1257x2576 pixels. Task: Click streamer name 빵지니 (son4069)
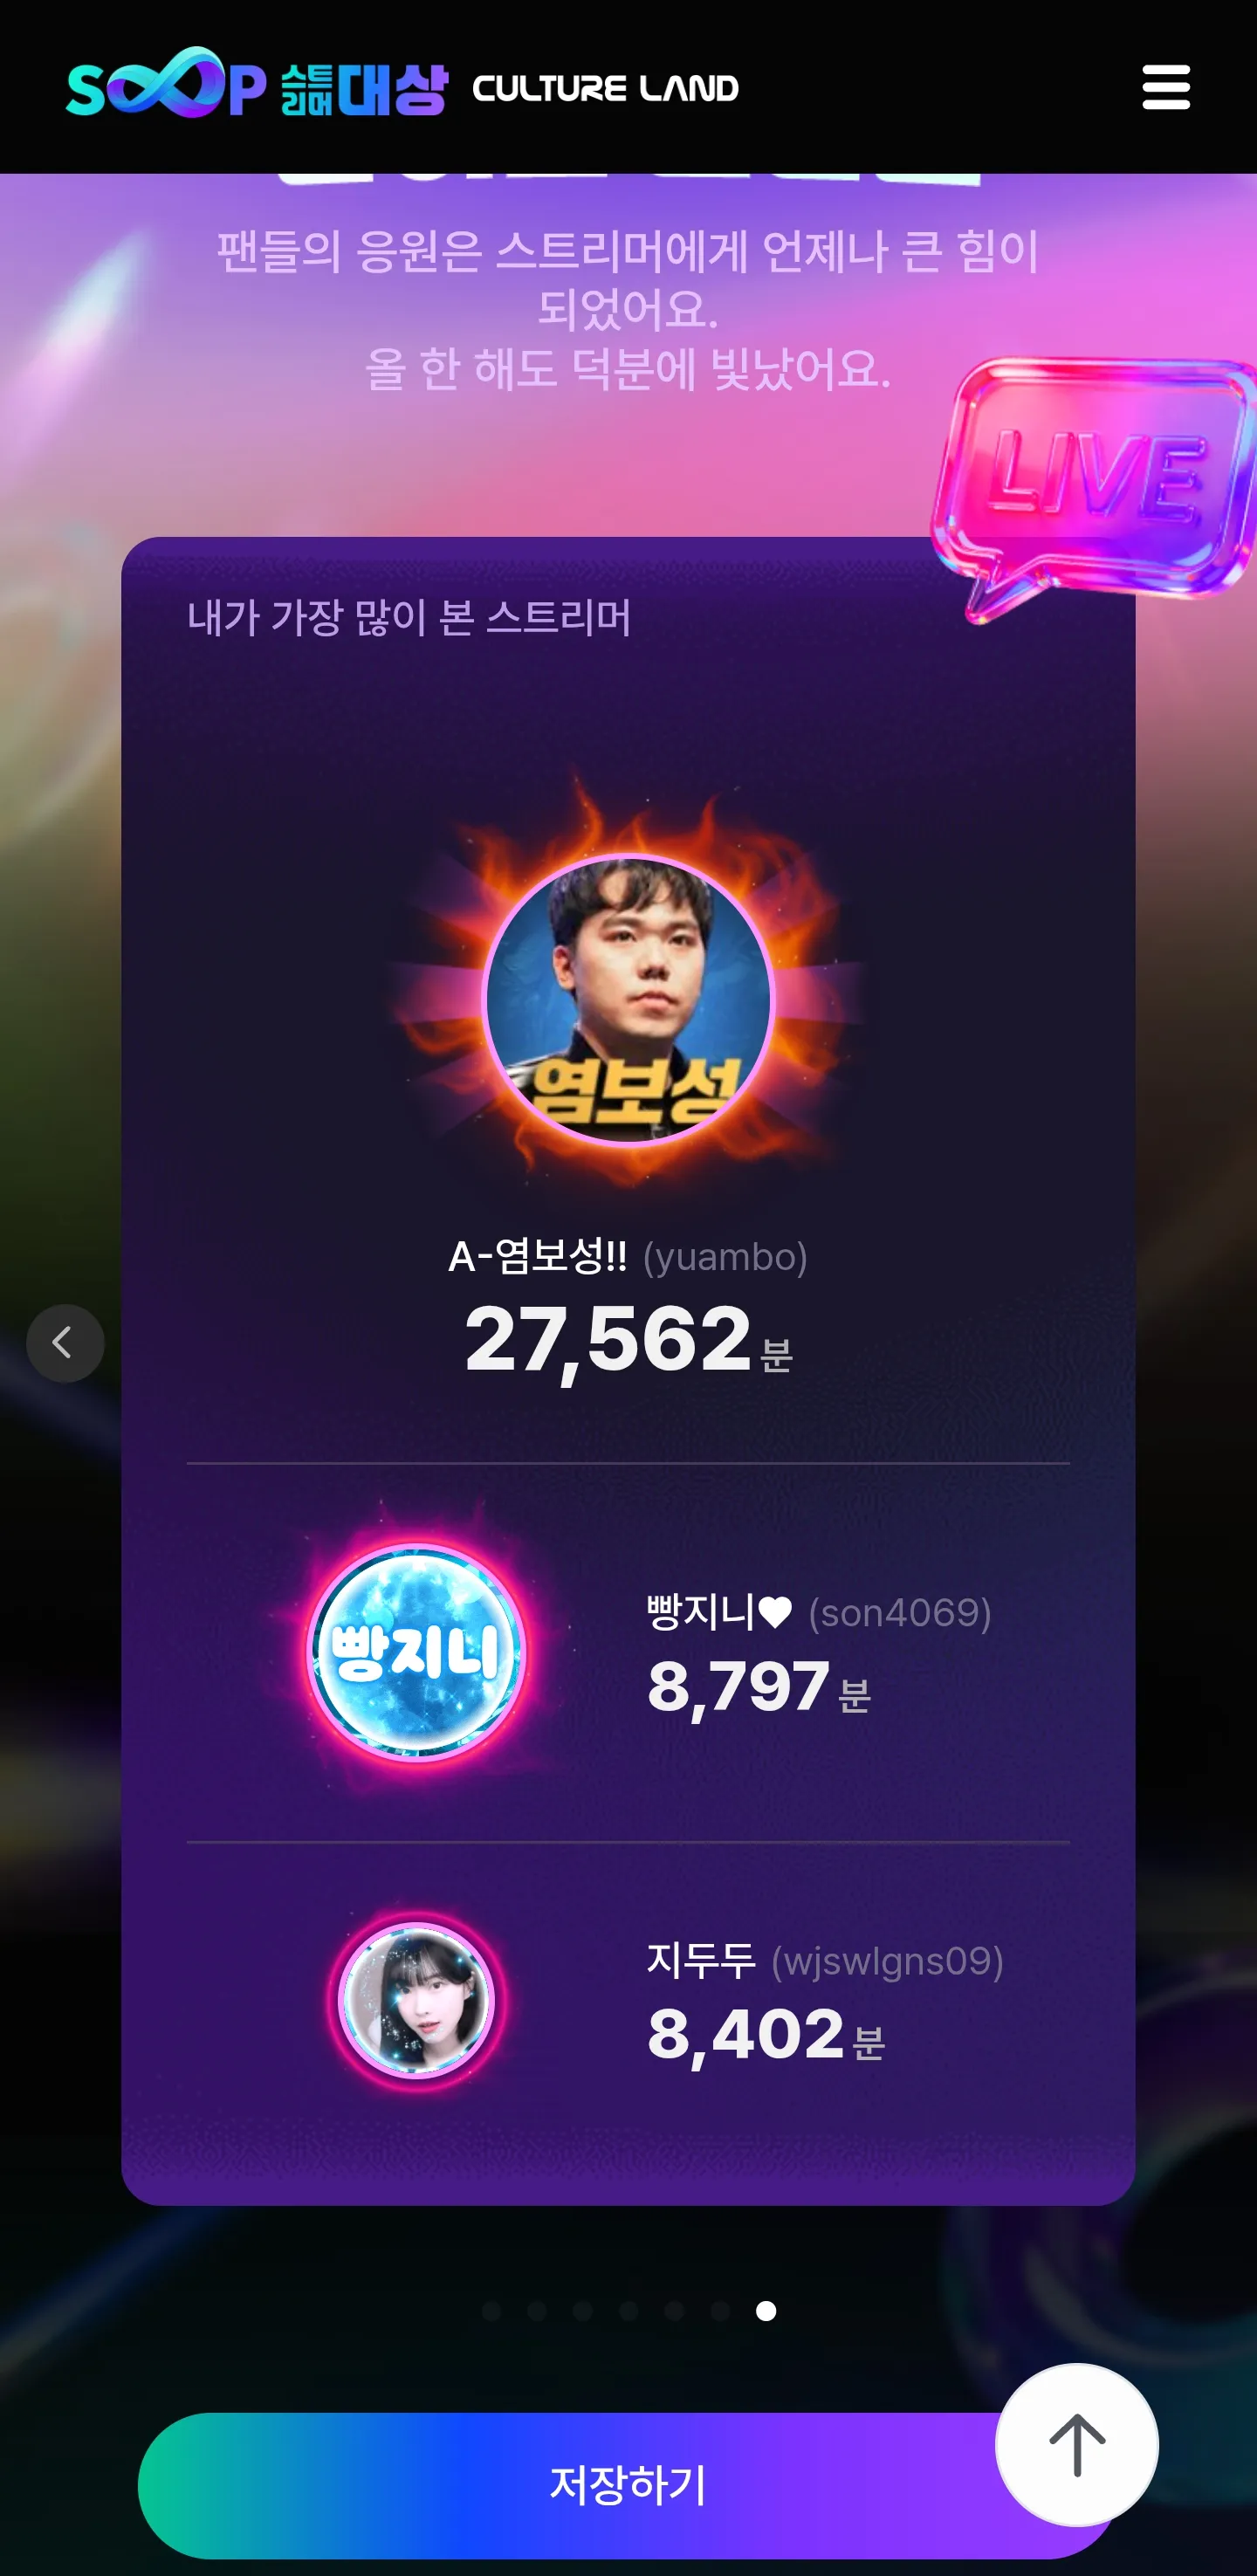[x=819, y=1612]
